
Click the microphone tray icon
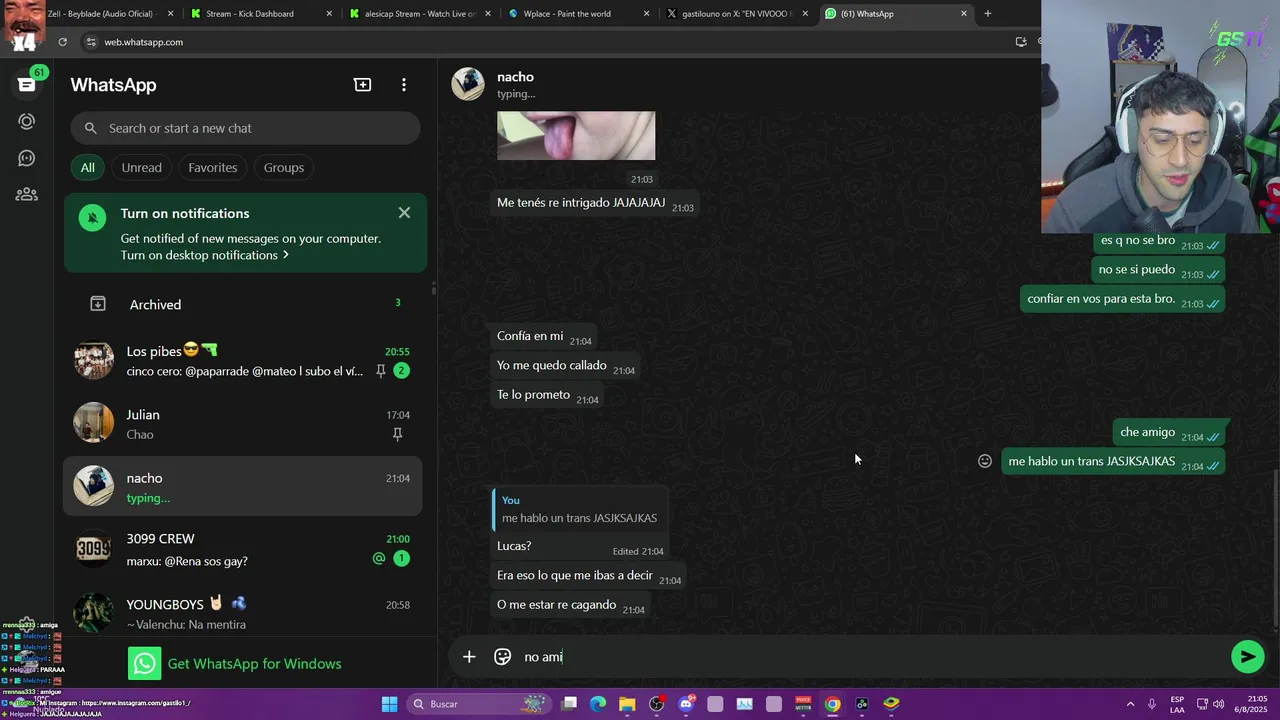(1152, 704)
